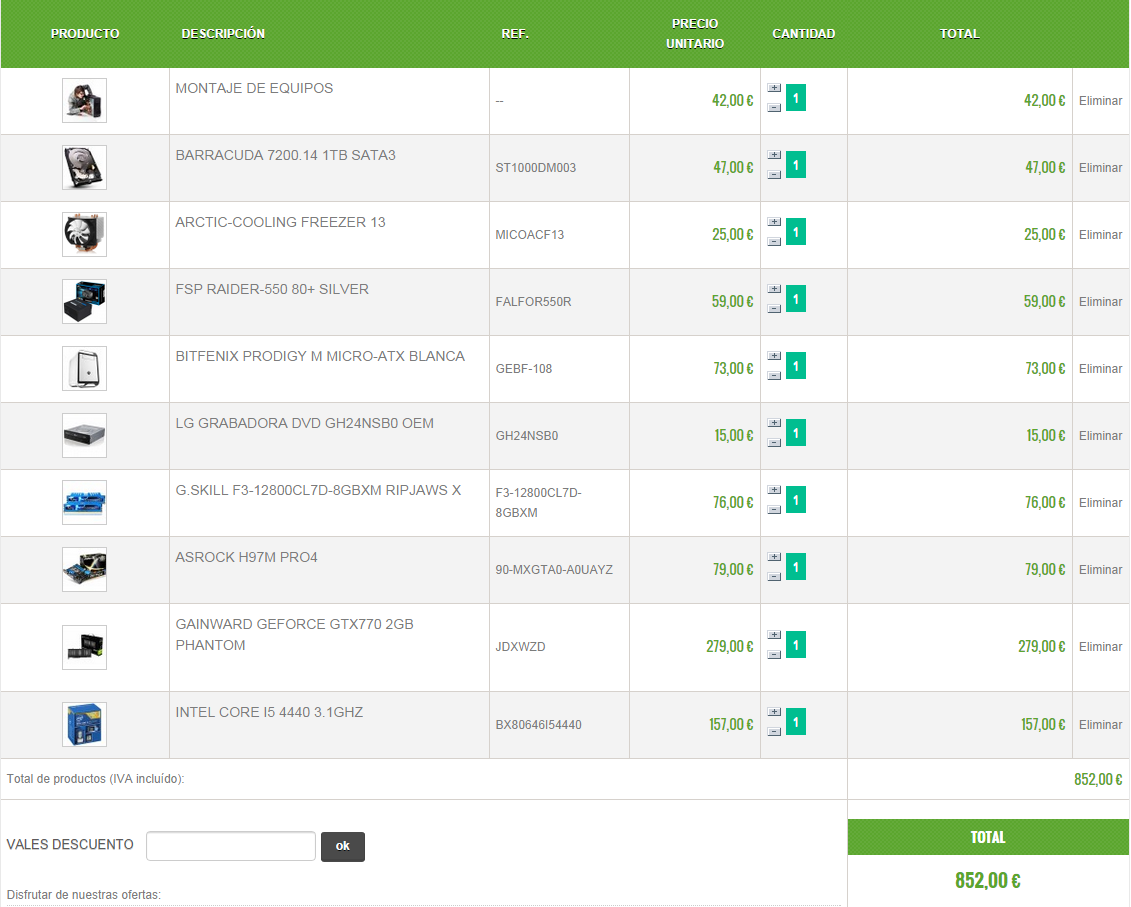Remove BARRACUDA 7200.14 via Eliminar
The height and width of the screenshot is (907, 1131).
point(1100,168)
